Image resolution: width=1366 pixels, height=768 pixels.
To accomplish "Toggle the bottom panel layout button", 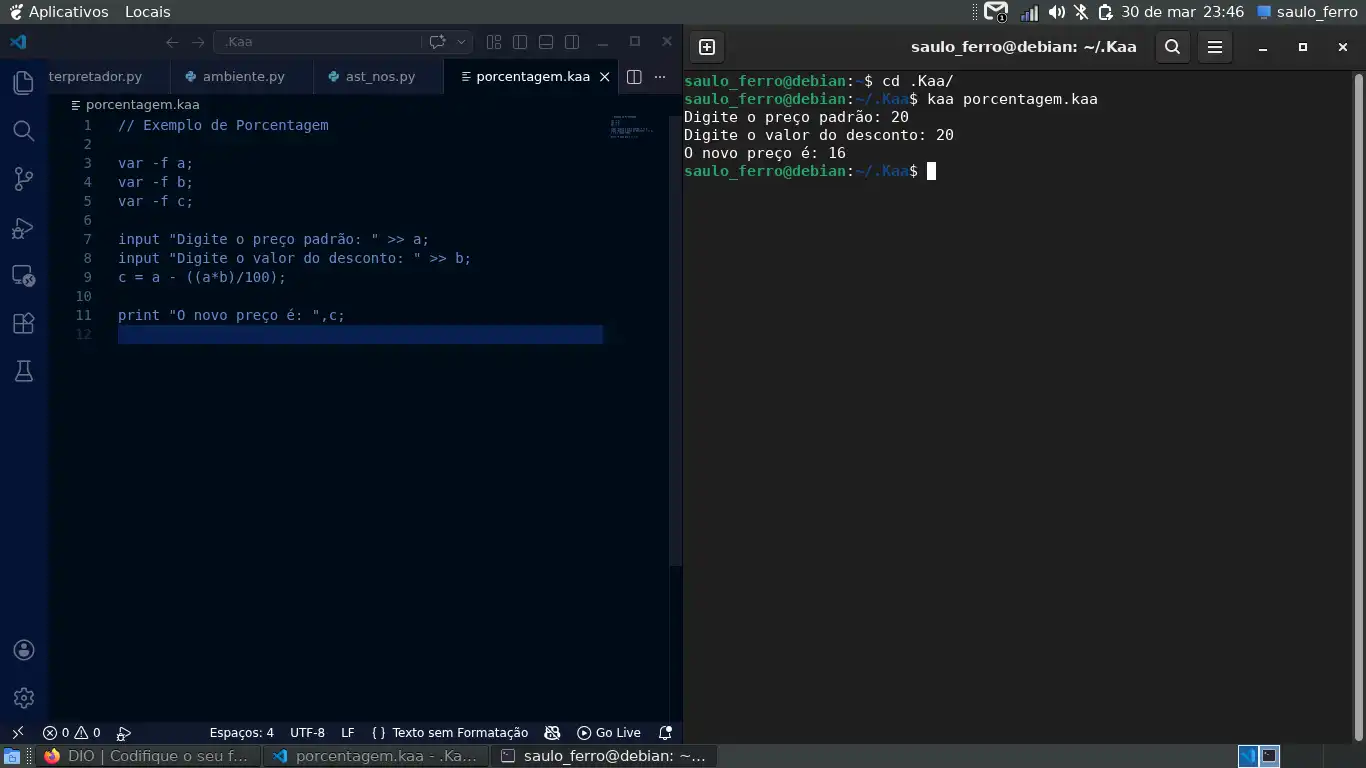I will click(x=546, y=42).
